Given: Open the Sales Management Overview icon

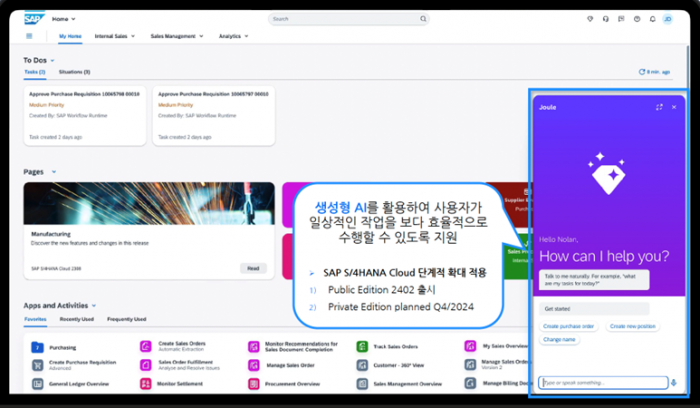Looking at the screenshot, I should tap(362, 383).
